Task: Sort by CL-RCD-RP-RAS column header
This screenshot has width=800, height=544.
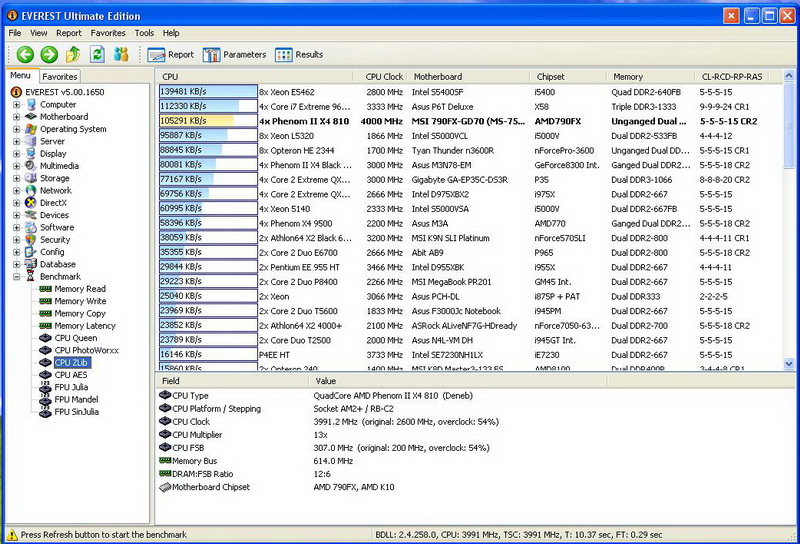Action: pos(732,77)
